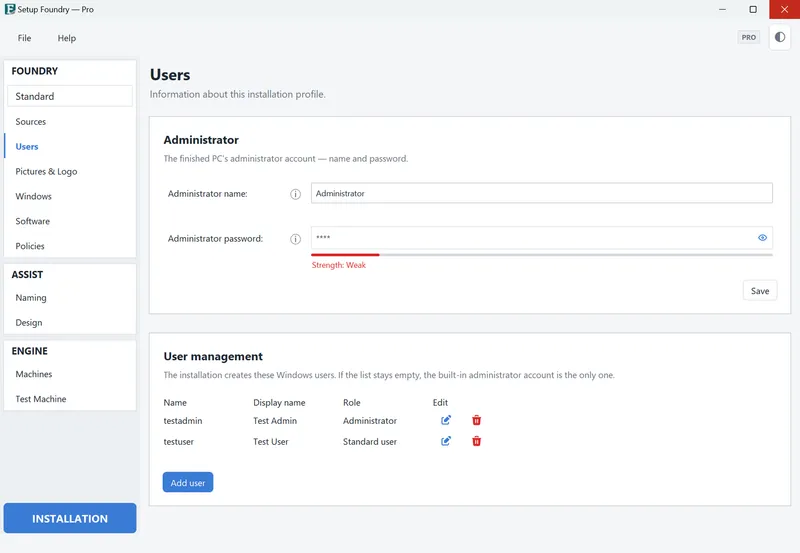This screenshot has height=553, width=800.
Task: Click the Administrator role cell of testadmin
Action: [x=369, y=421]
